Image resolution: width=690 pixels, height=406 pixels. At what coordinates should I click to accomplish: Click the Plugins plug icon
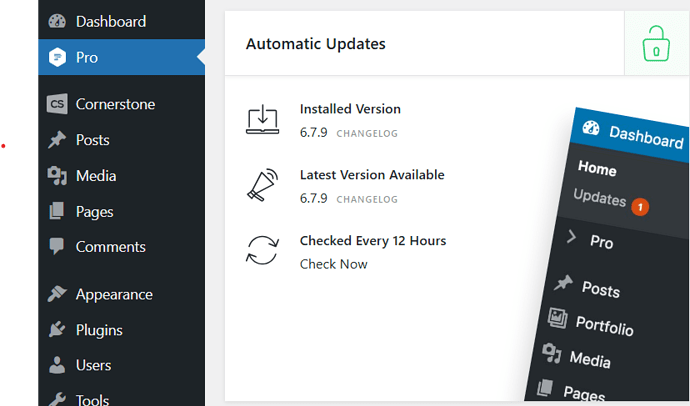tap(57, 330)
